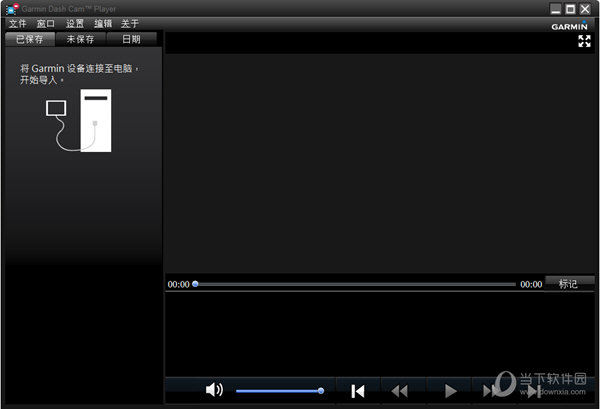Switch to the 已保存 tab
Viewport: 600px width, 409px height.
(30, 39)
